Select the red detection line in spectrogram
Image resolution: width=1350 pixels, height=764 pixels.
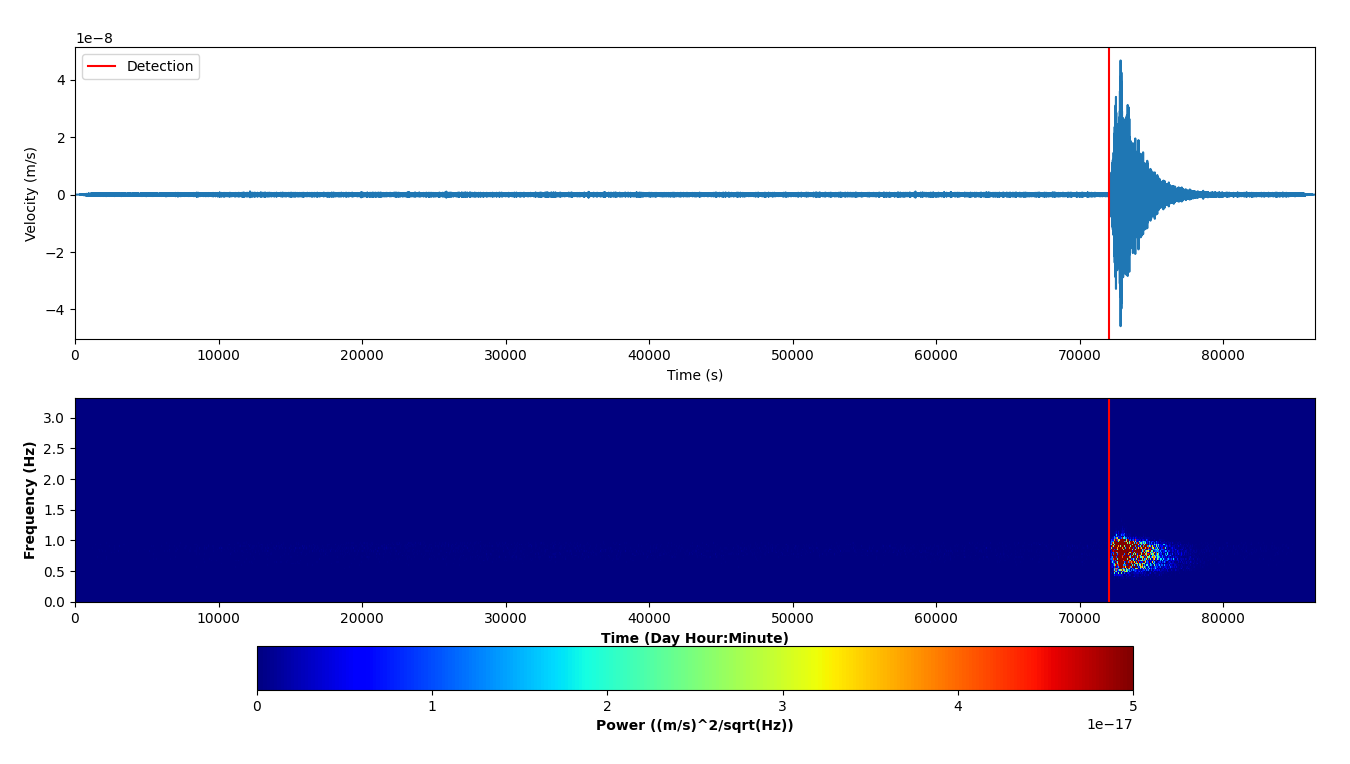click(1109, 460)
